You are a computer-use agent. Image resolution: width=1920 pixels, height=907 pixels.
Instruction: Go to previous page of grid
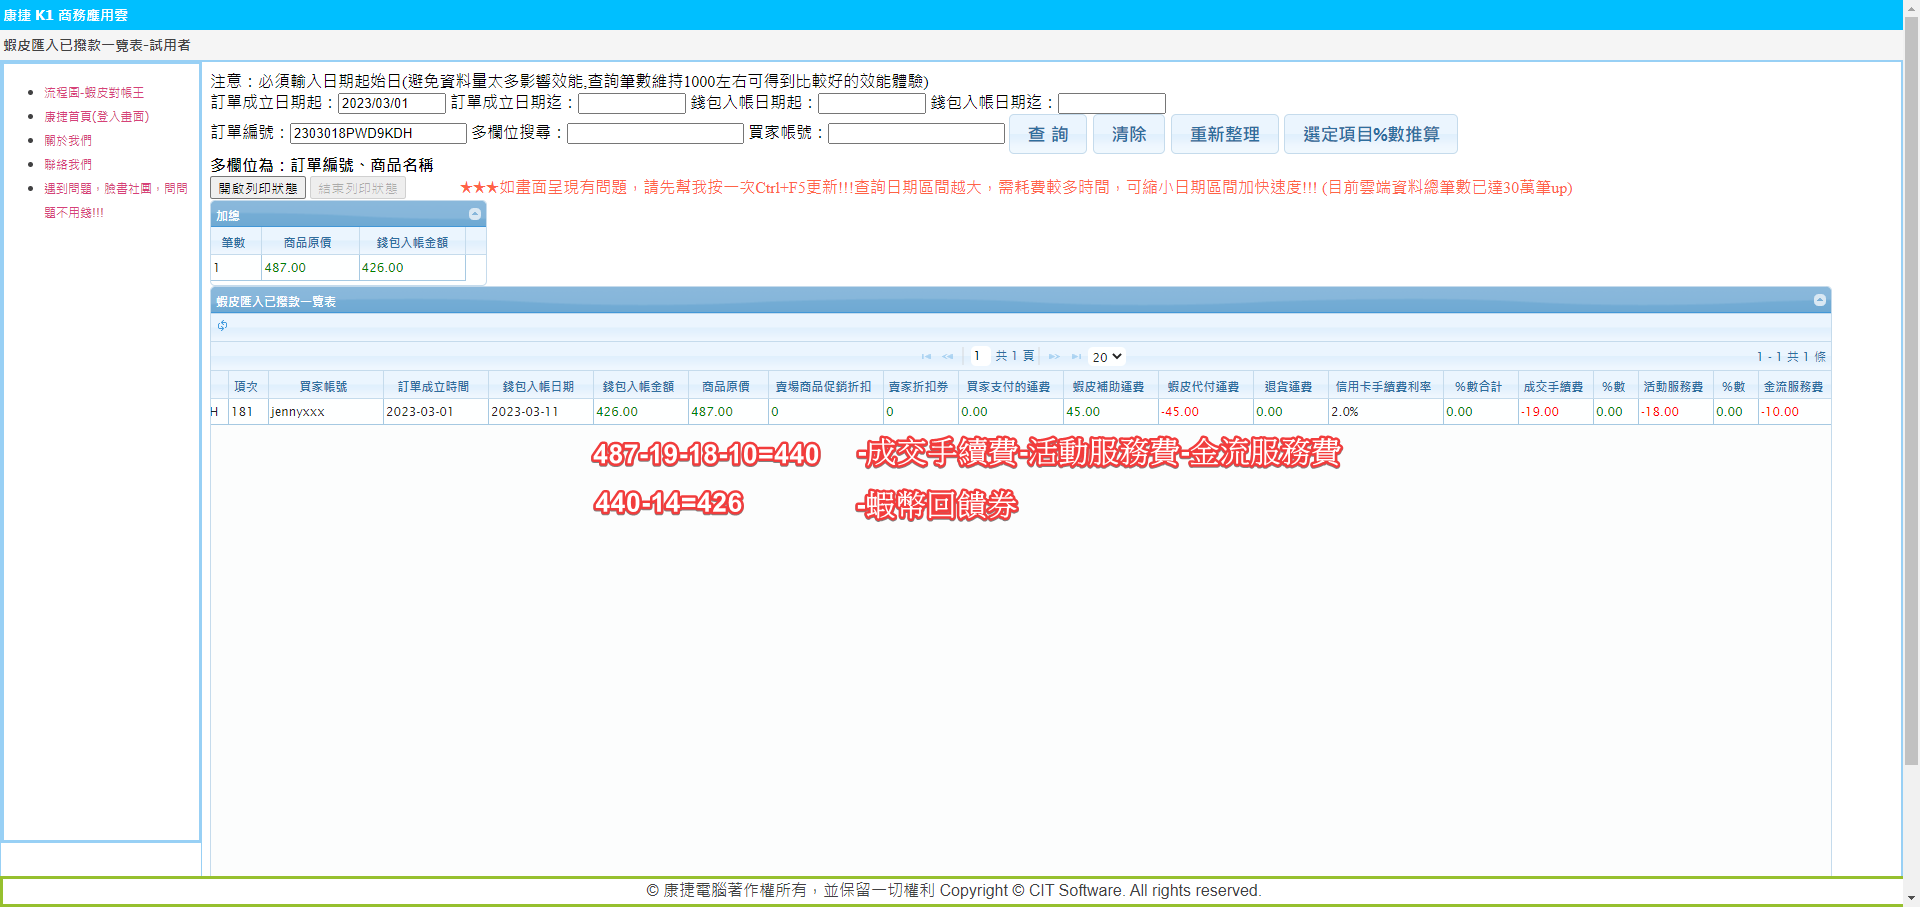(948, 357)
